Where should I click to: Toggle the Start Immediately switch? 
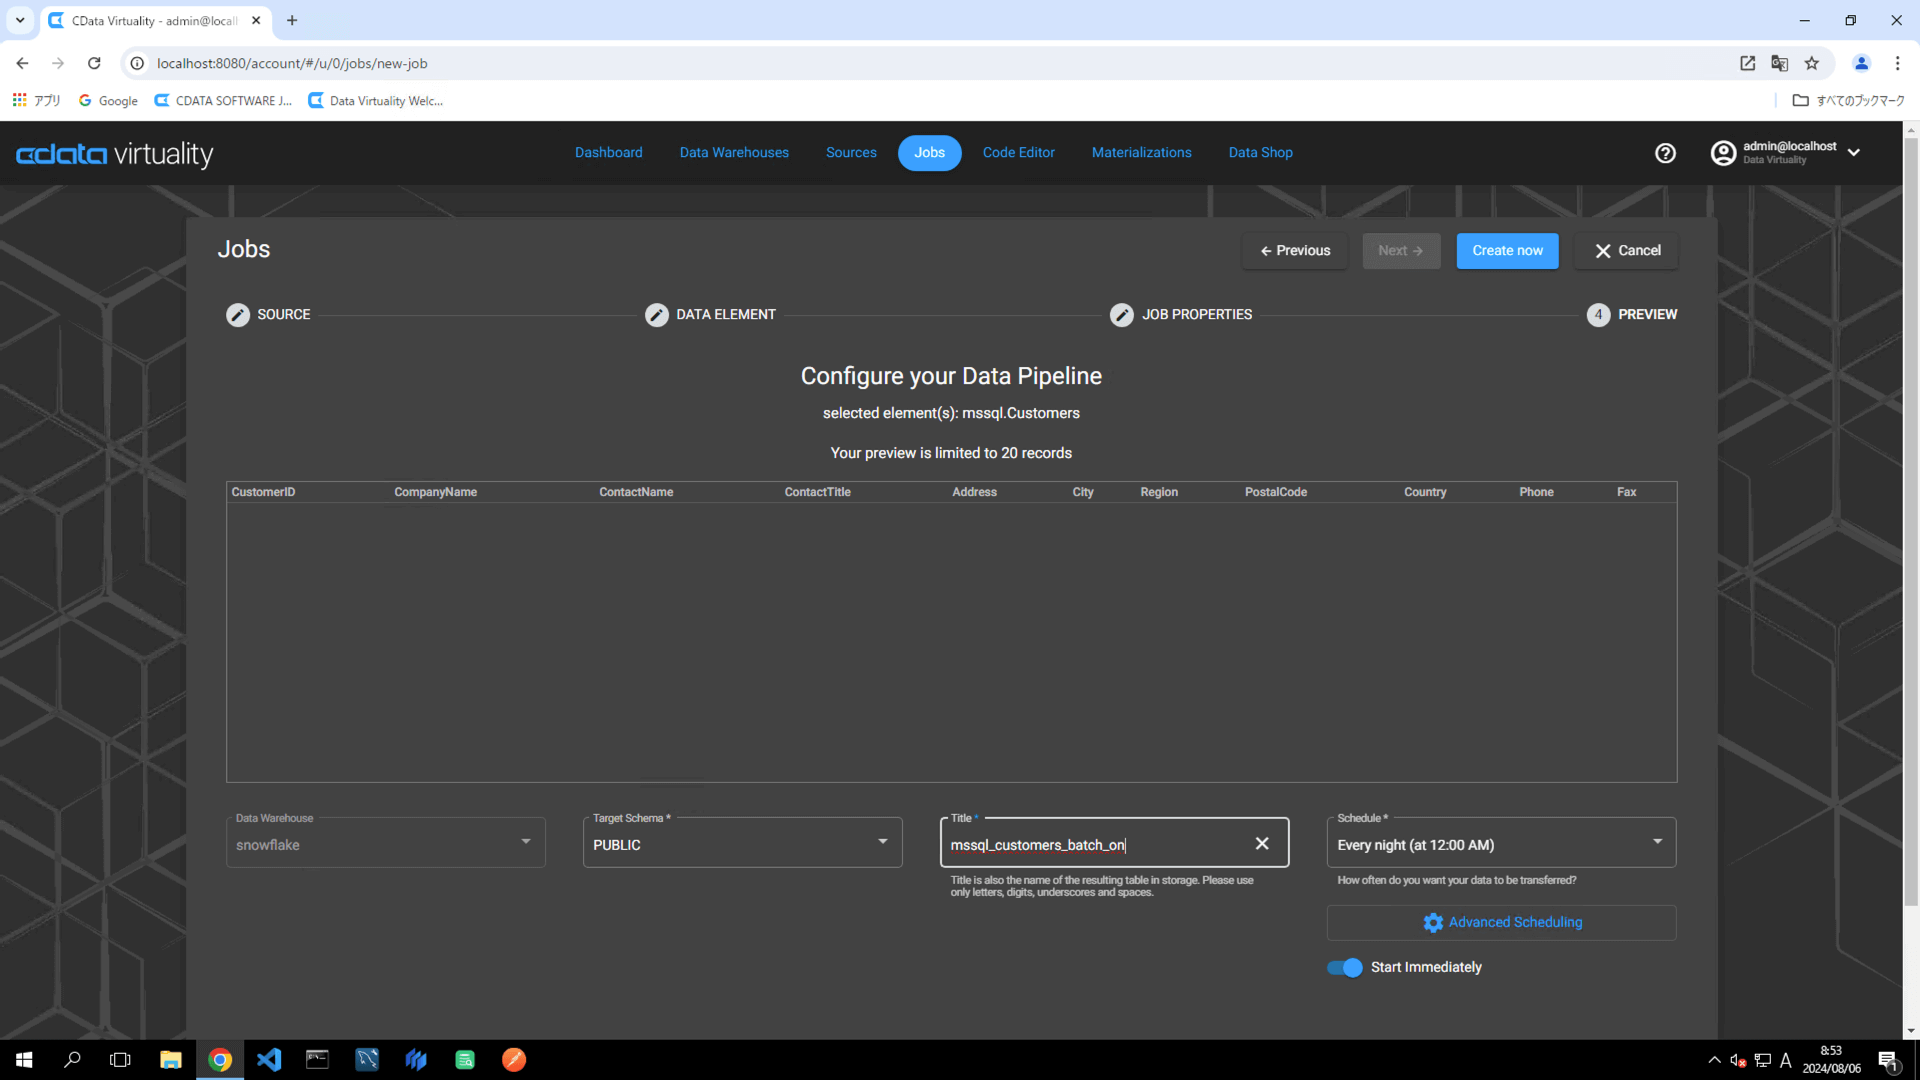pos(1344,968)
